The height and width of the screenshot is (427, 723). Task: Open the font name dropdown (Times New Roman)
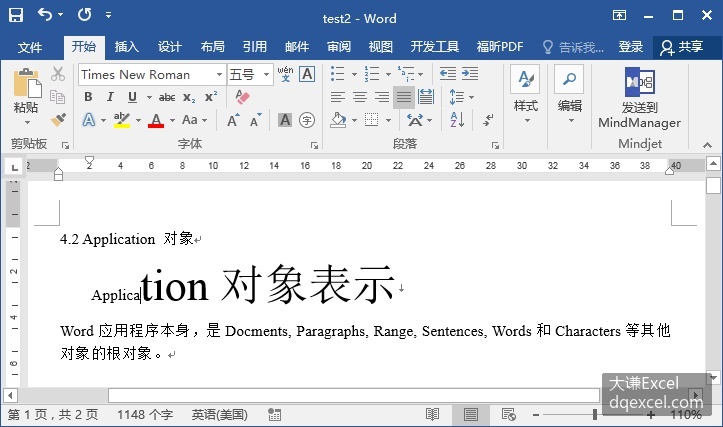point(219,74)
